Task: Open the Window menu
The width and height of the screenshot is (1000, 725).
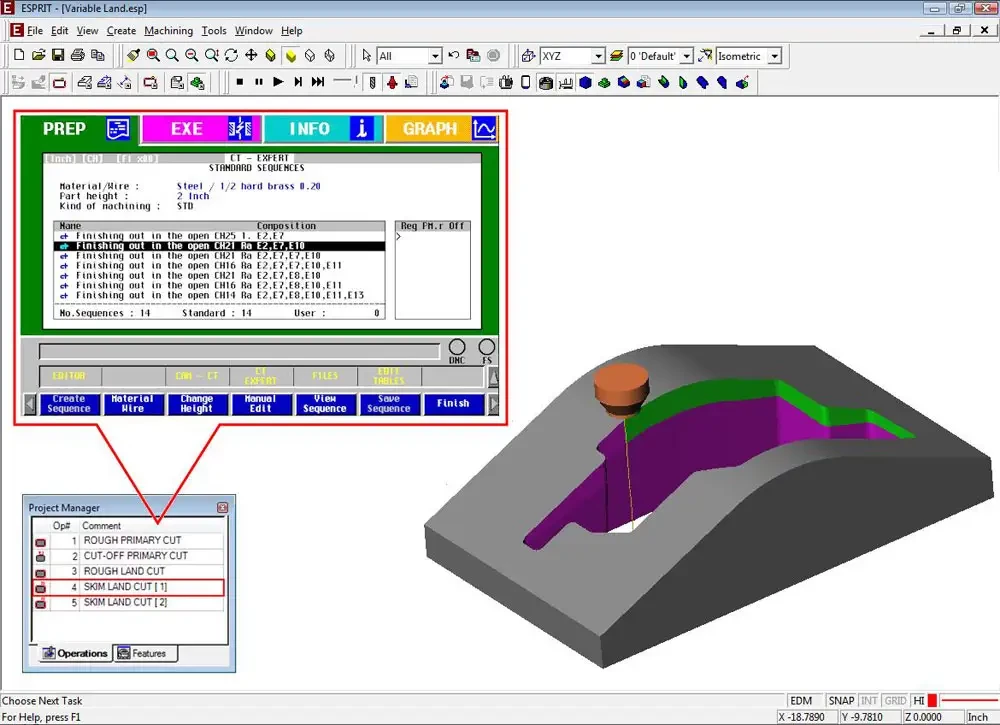Action: tap(253, 31)
